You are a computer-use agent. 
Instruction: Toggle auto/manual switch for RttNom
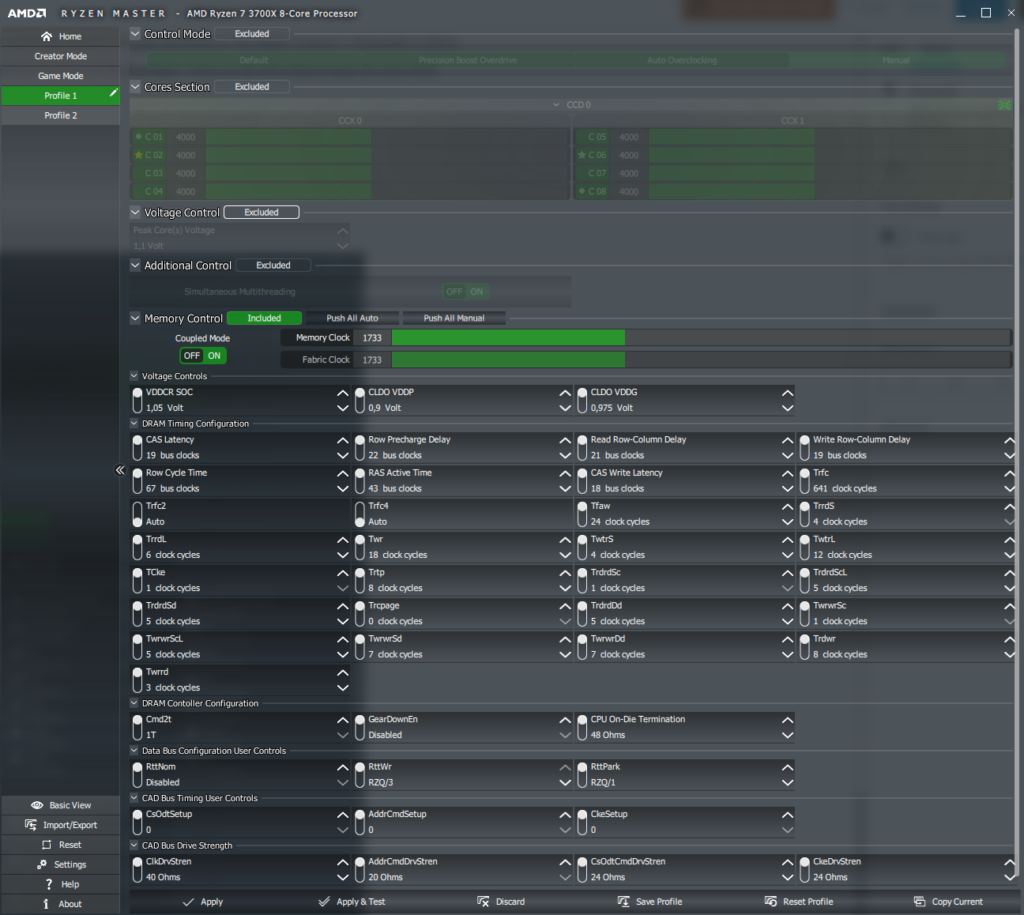[137, 775]
